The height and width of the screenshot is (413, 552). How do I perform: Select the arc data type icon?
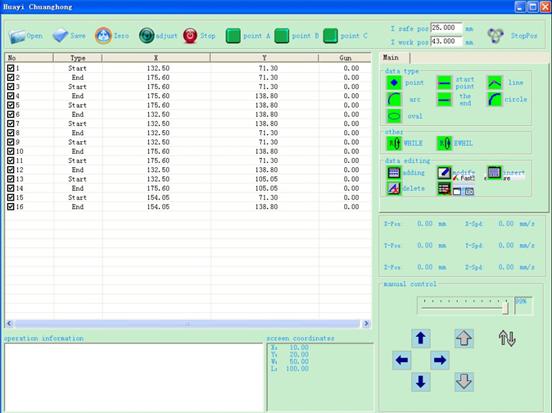pyautogui.click(x=394, y=100)
